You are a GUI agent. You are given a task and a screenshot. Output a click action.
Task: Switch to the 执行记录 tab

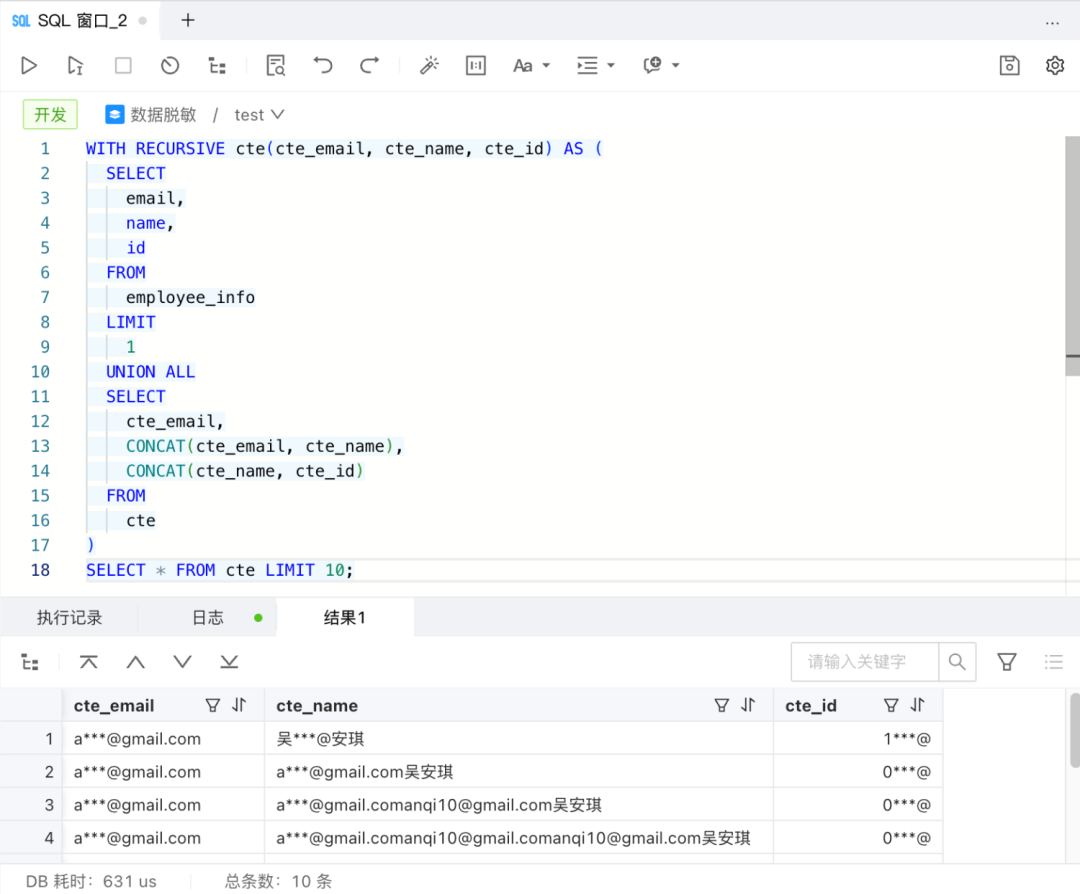[x=69, y=617]
